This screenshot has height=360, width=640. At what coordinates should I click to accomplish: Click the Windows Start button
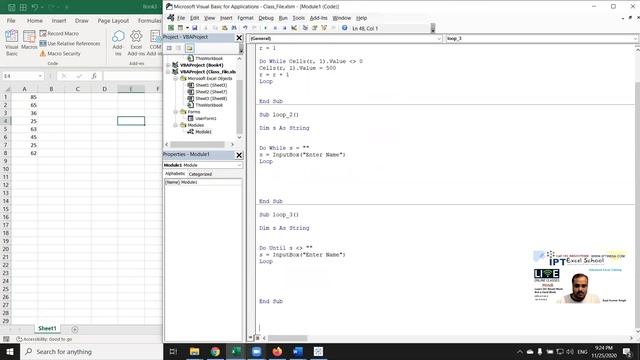point(10,351)
